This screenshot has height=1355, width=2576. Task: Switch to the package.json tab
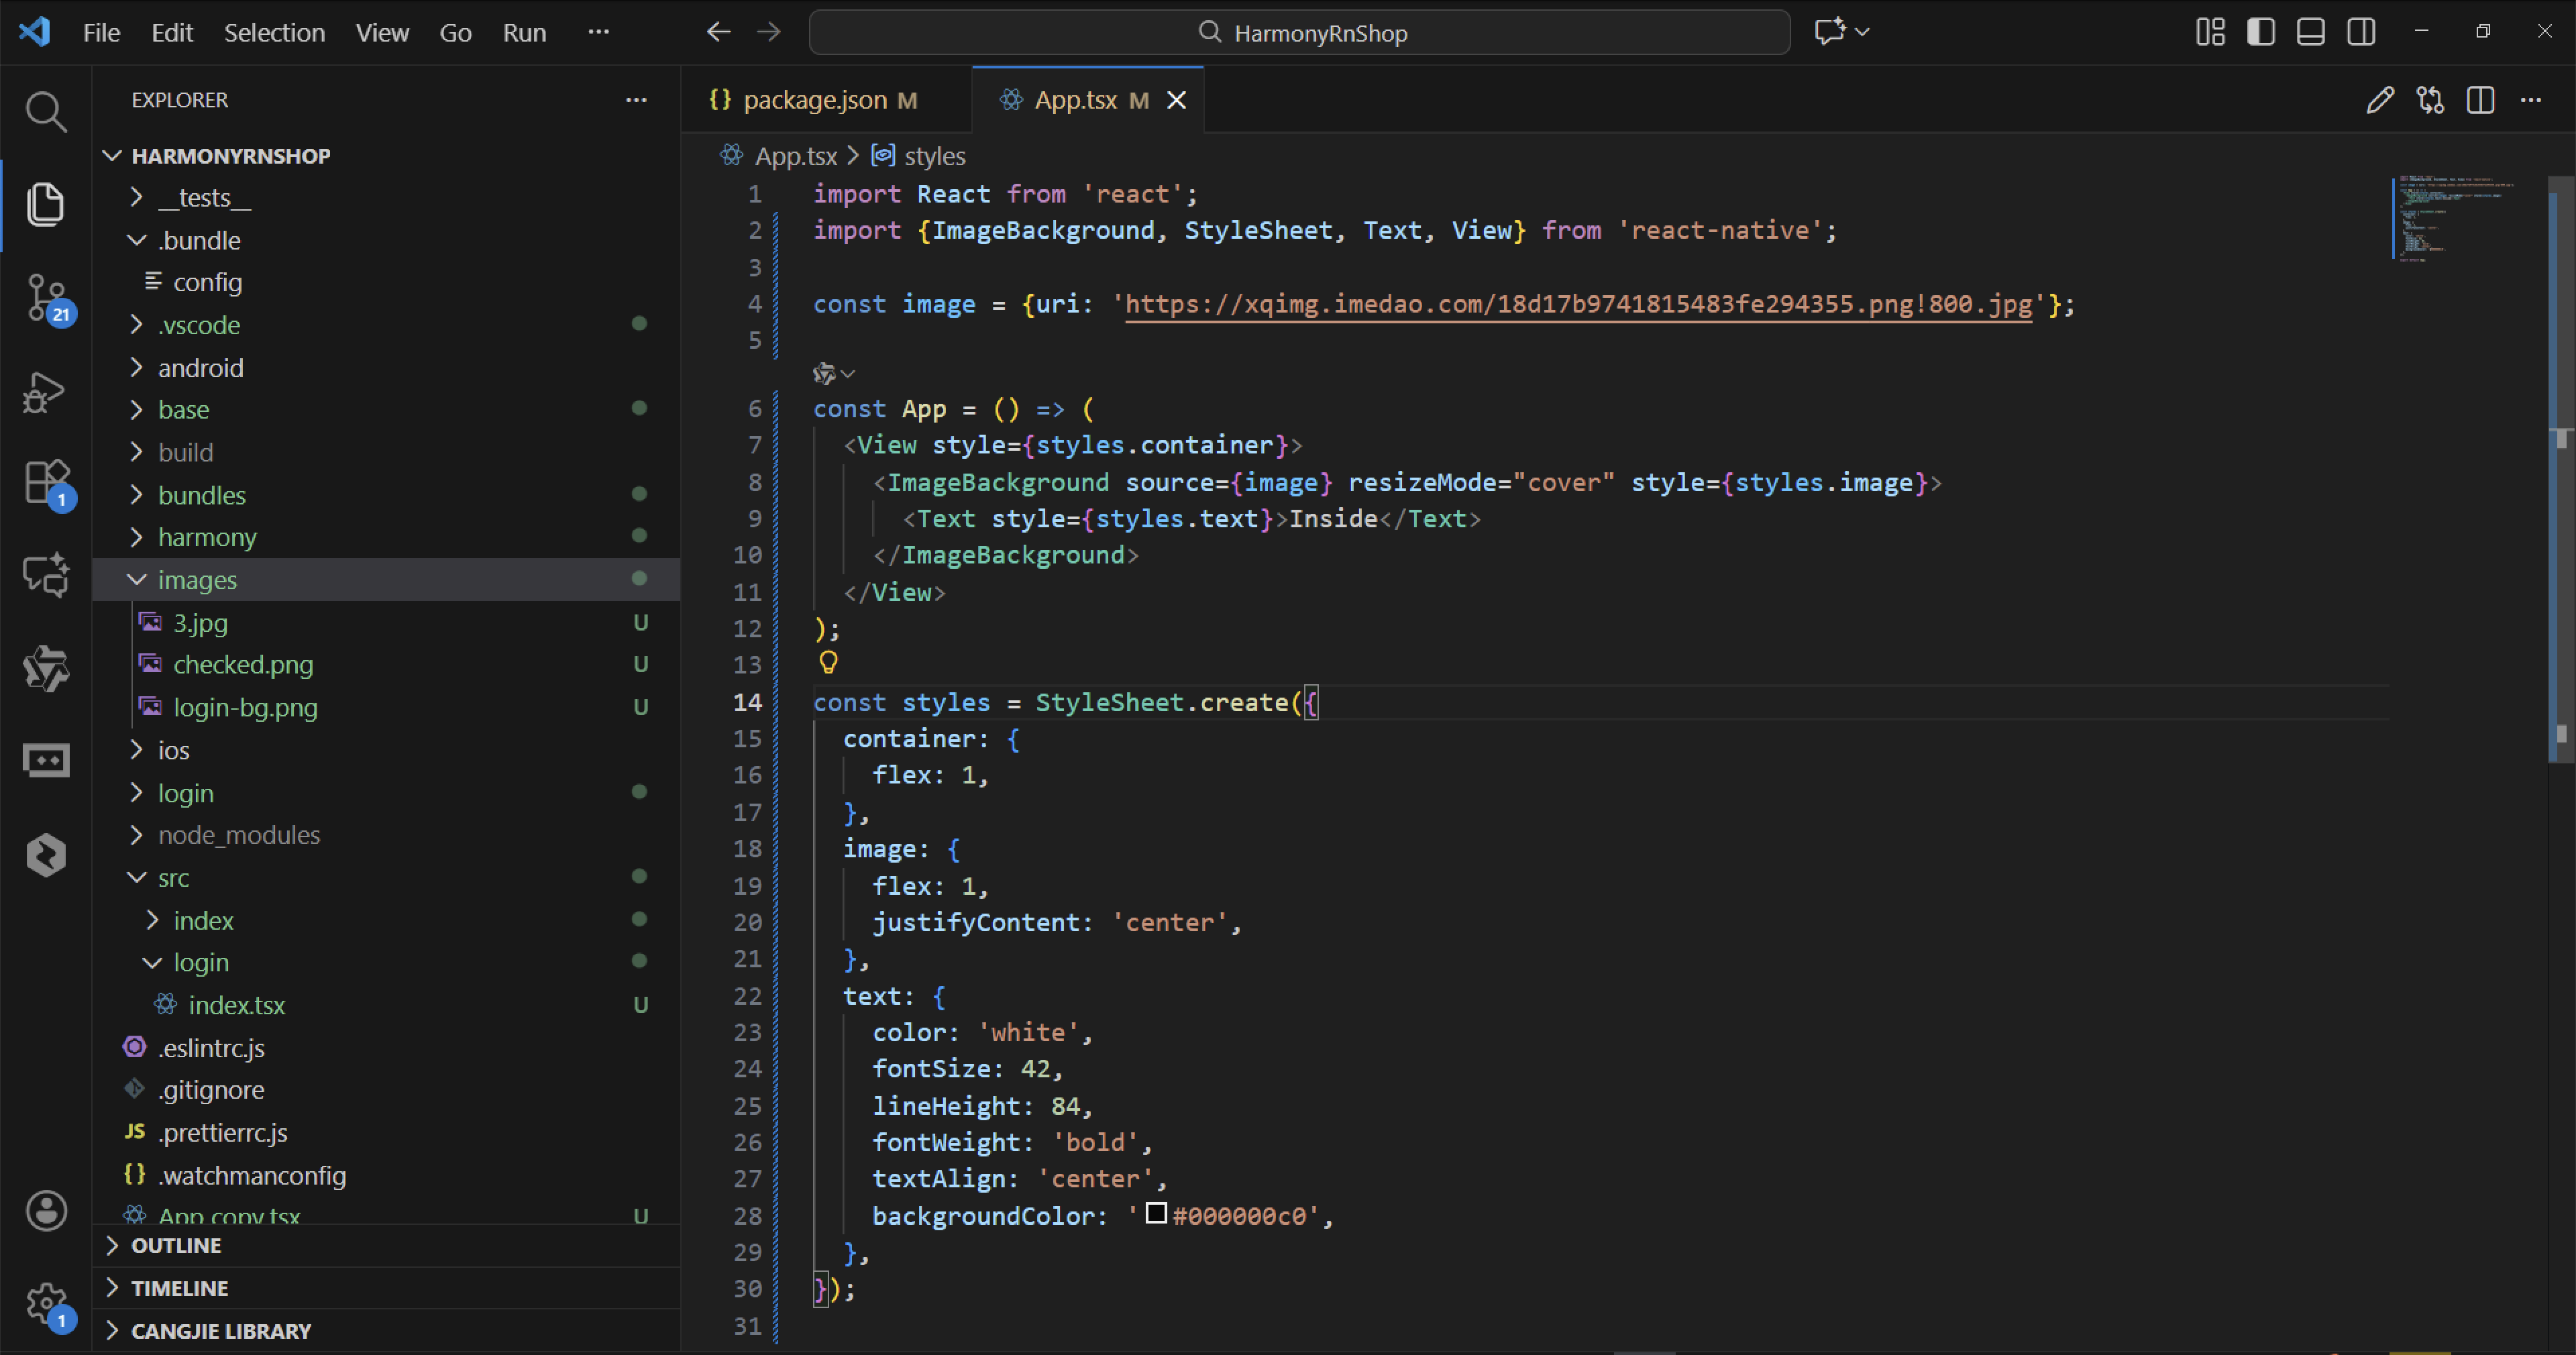[826, 100]
